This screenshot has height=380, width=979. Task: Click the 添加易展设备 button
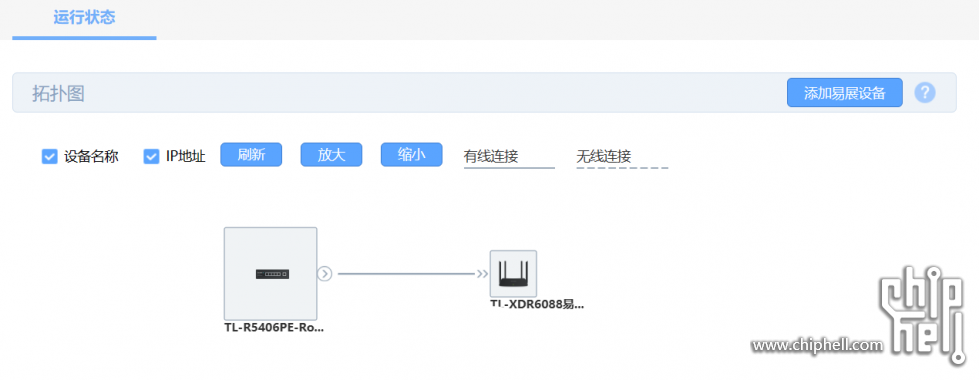tap(844, 93)
